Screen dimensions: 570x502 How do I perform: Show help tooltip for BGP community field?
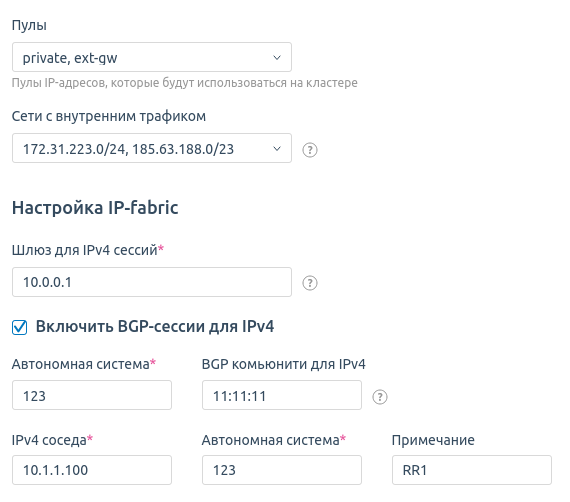[x=380, y=397]
